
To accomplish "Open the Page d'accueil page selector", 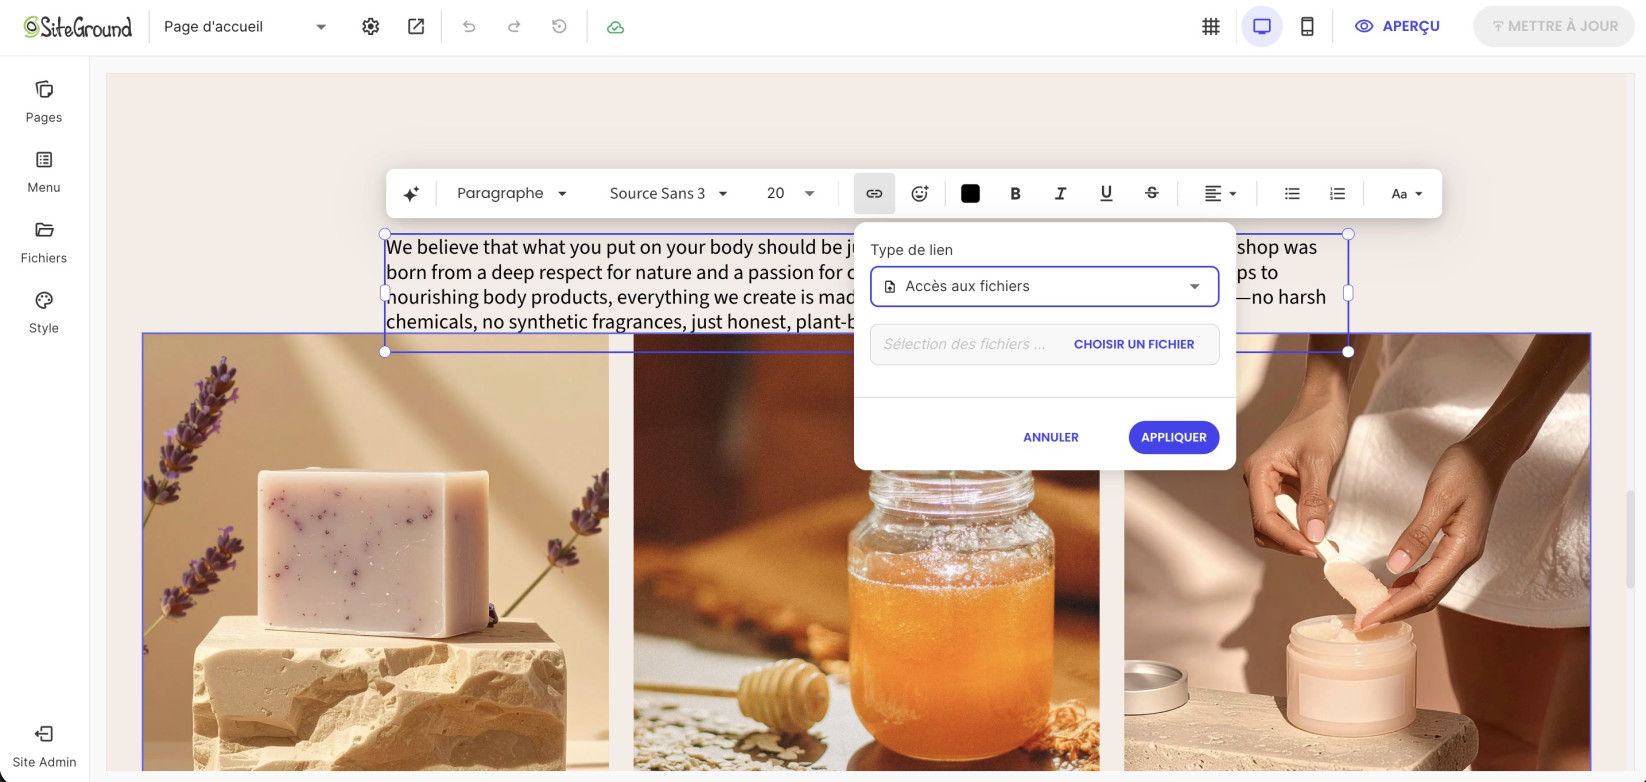I will (x=246, y=27).
